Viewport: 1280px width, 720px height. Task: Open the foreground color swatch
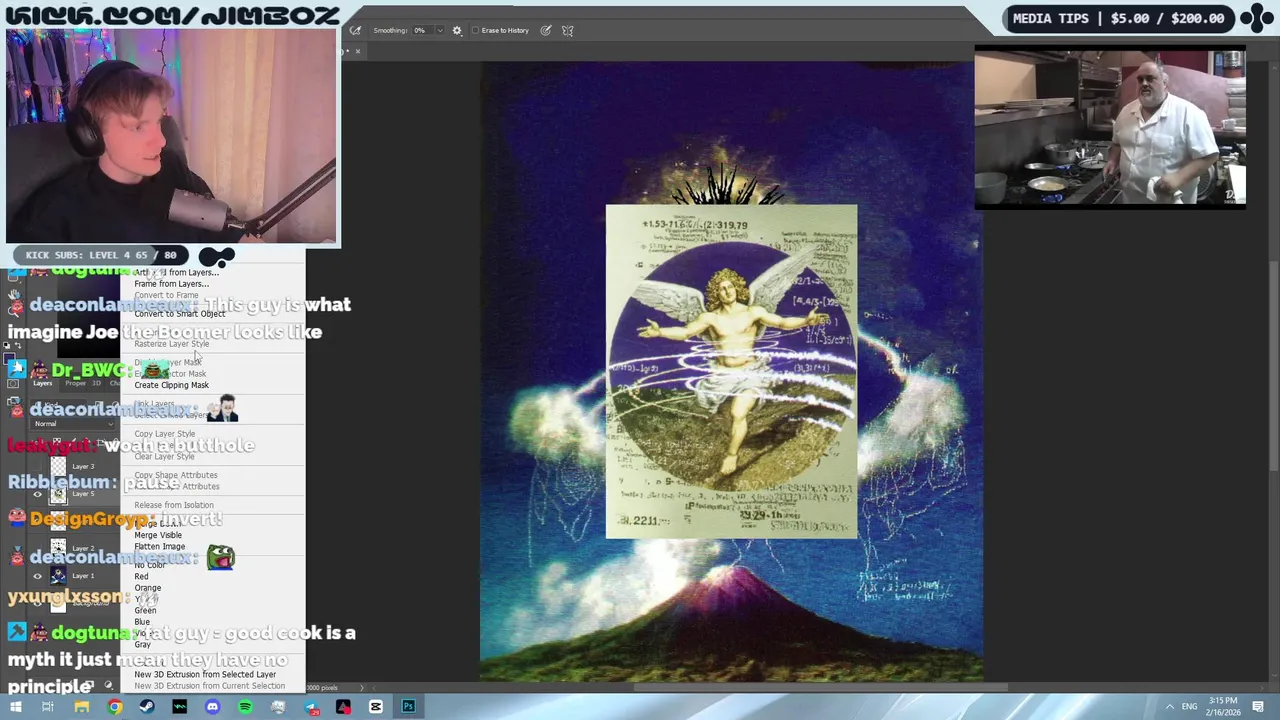(10, 357)
